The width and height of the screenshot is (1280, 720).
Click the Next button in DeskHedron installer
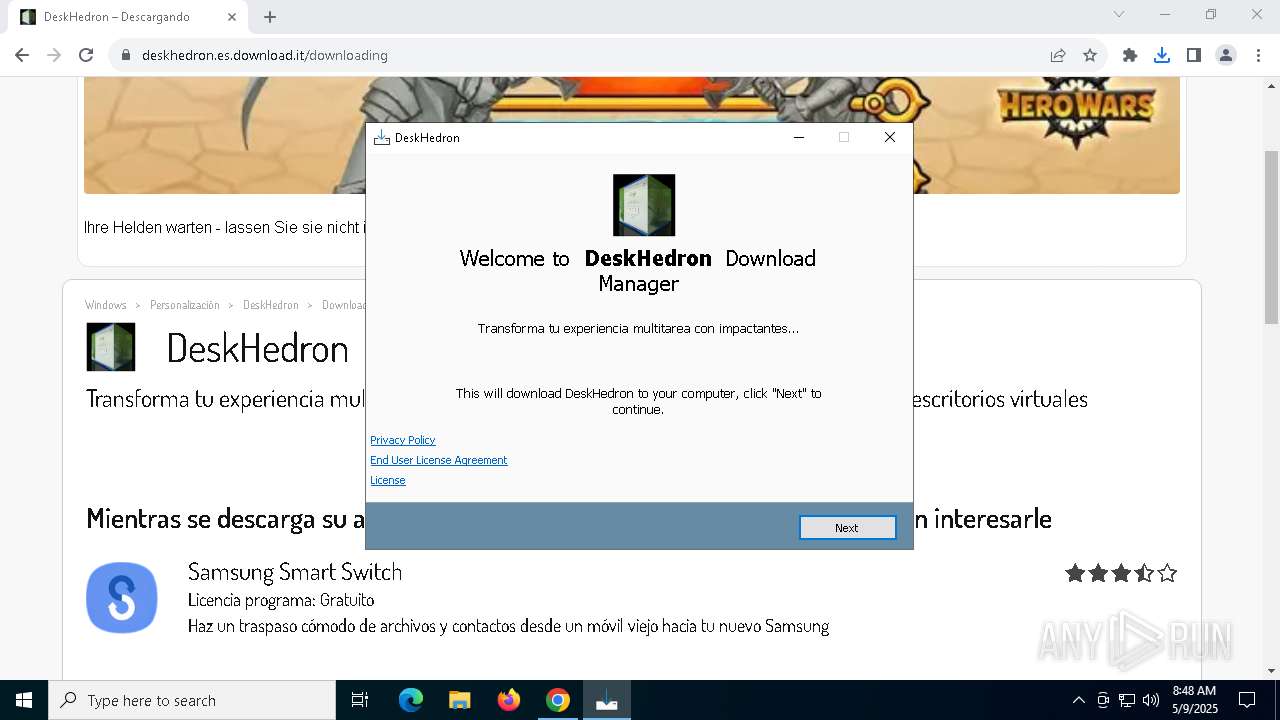click(847, 528)
